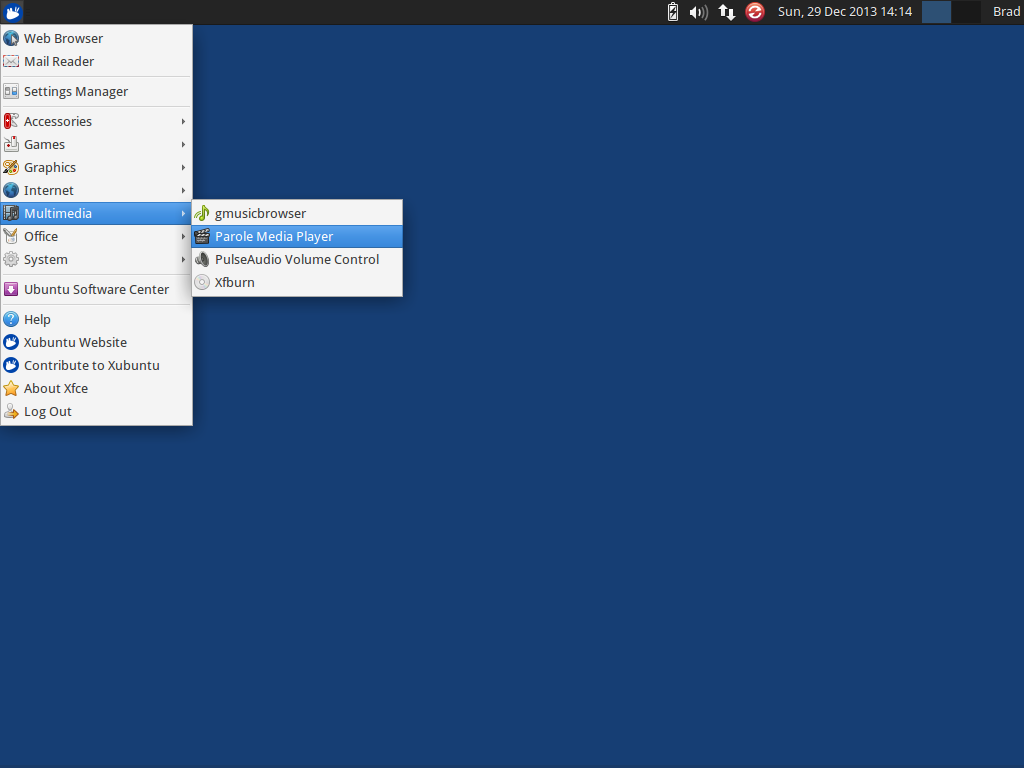The width and height of the screenshot is (1024, 768).
Task: Click the Office pencil-cup icon
Action: point(11,236)
